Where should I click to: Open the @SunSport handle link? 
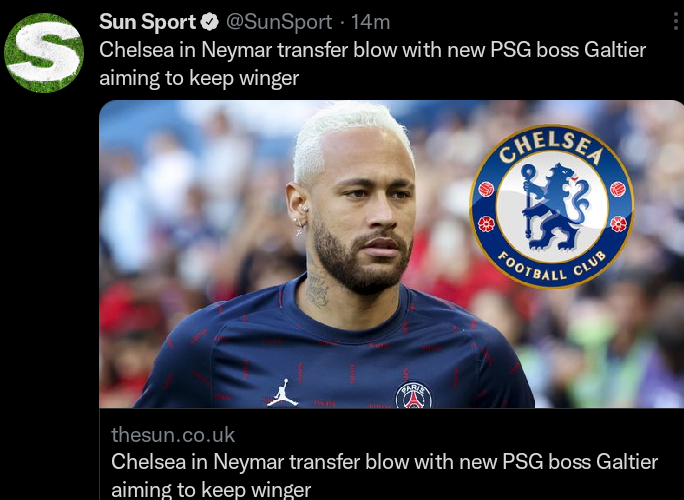279,22
